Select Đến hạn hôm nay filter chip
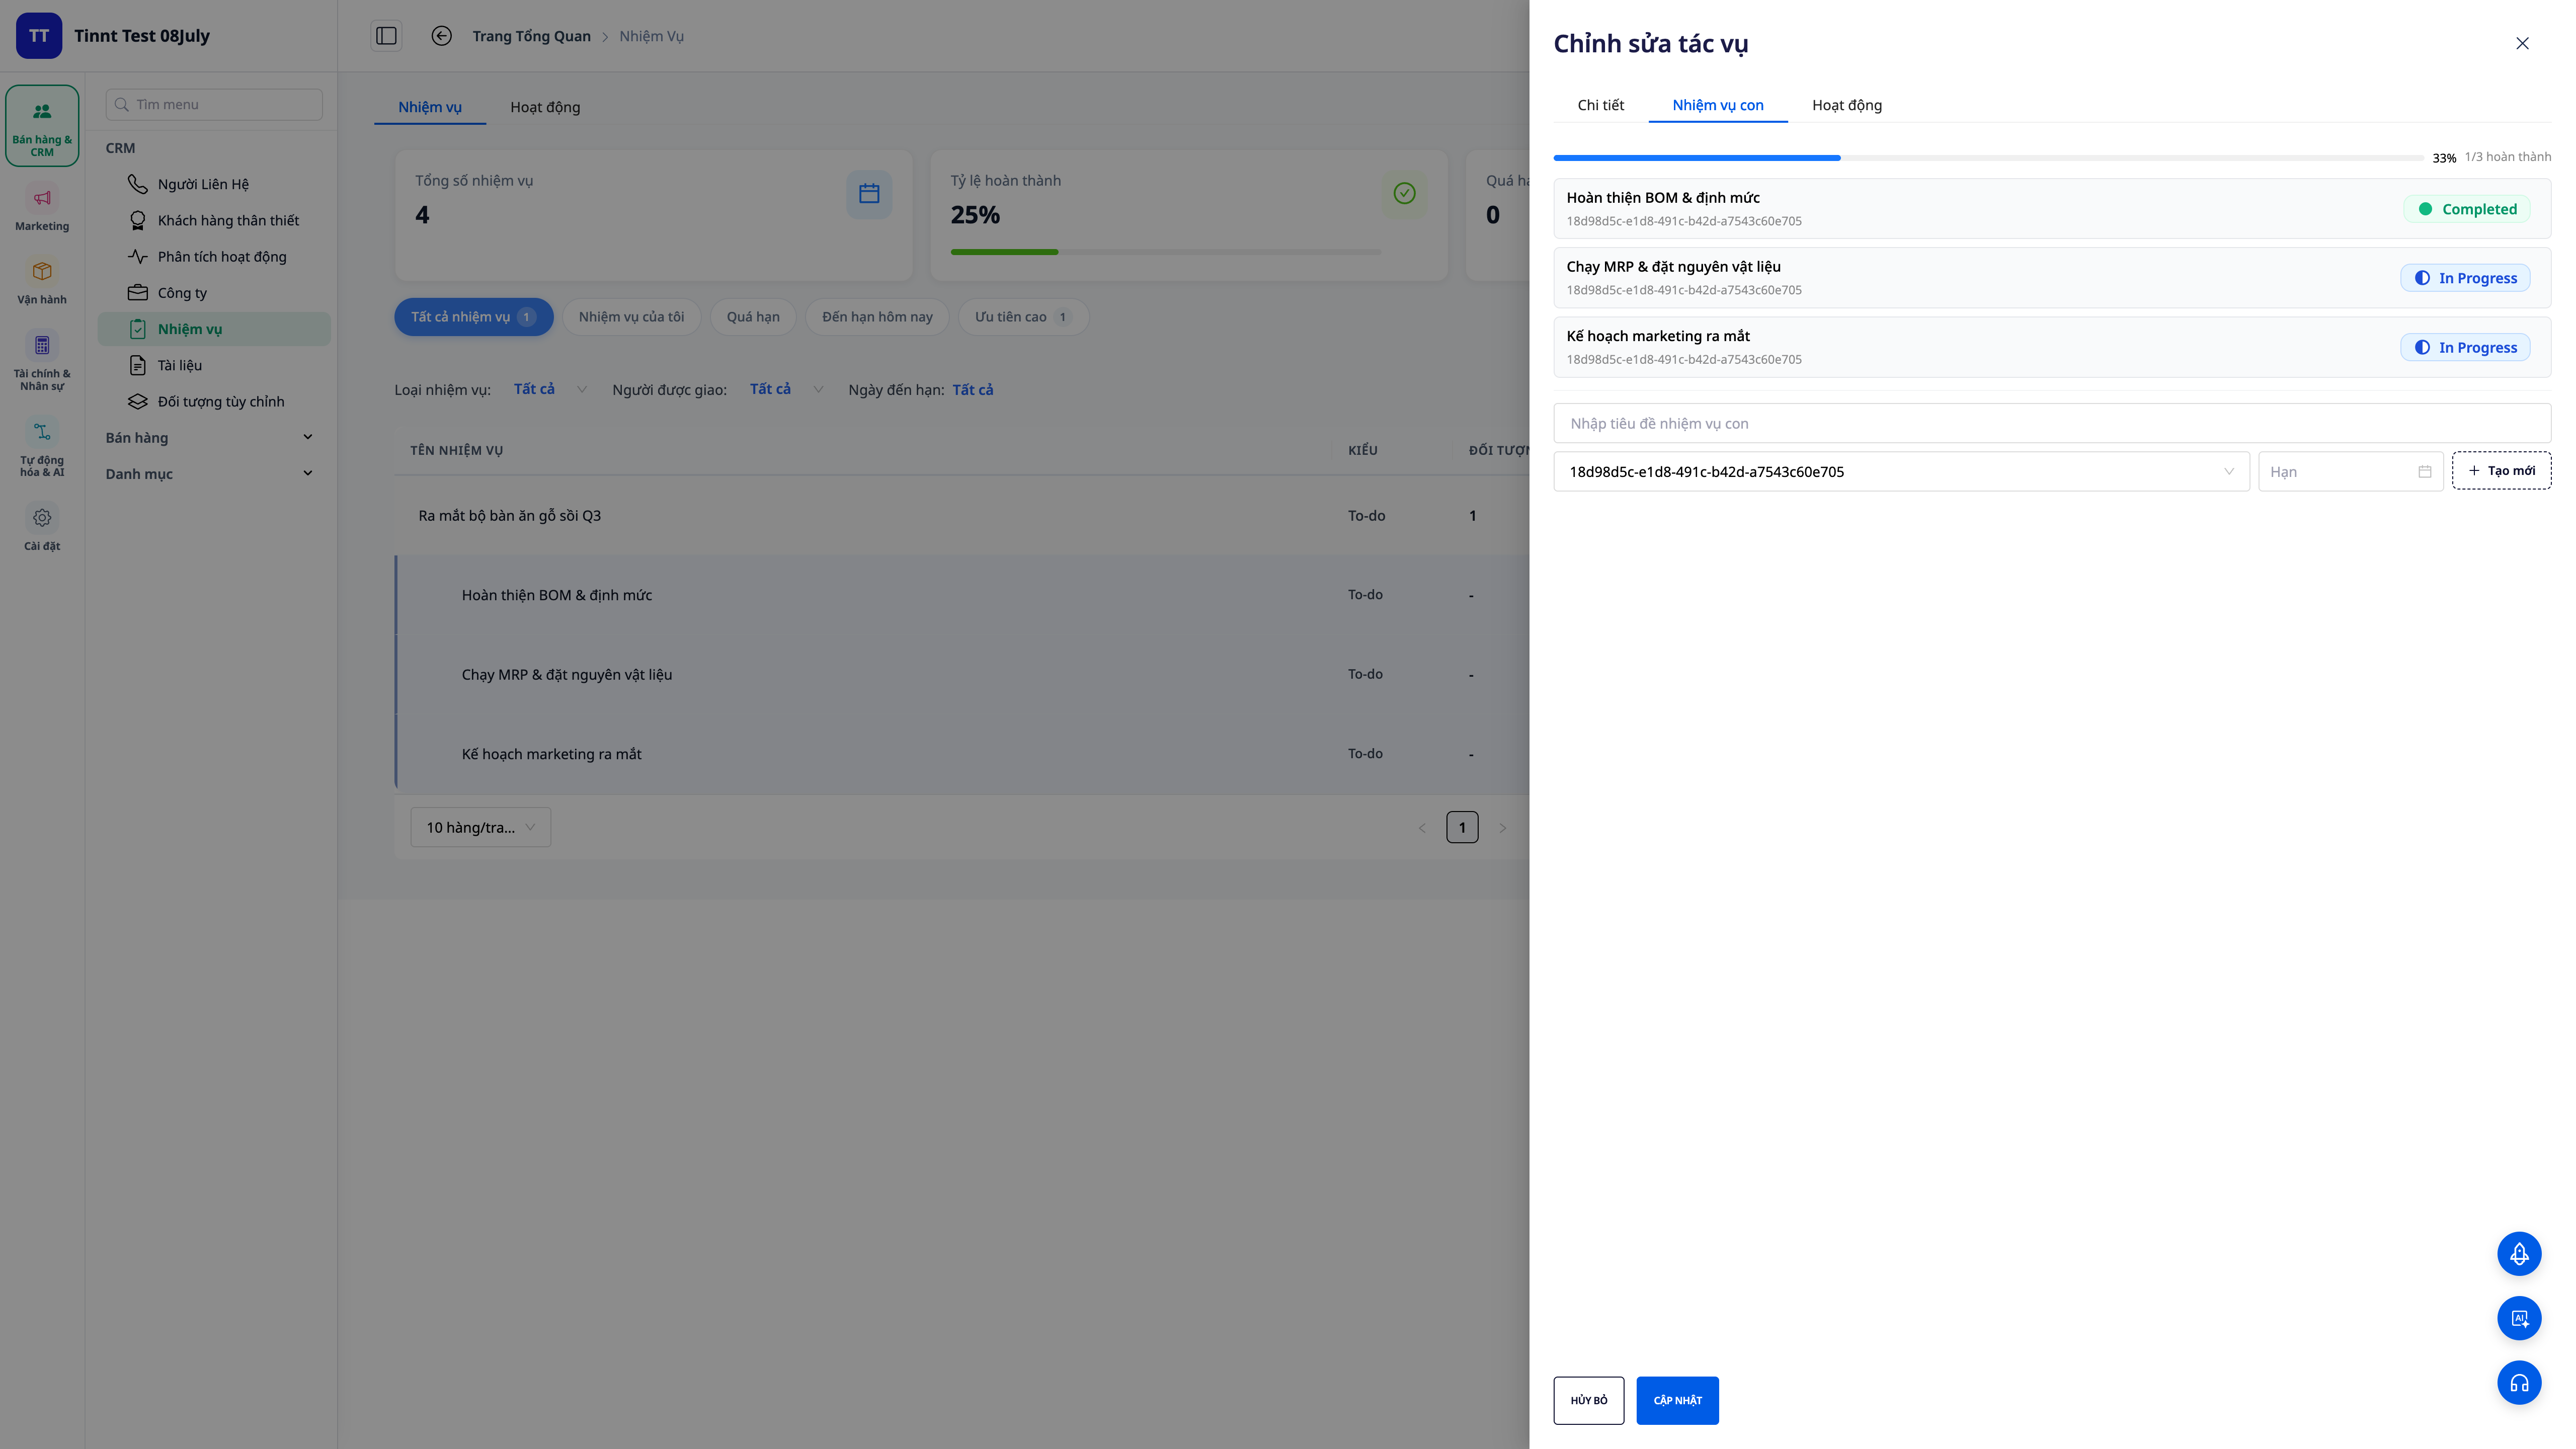Viewport: 2576px width, 1449px height. click(x=877, y=317)
